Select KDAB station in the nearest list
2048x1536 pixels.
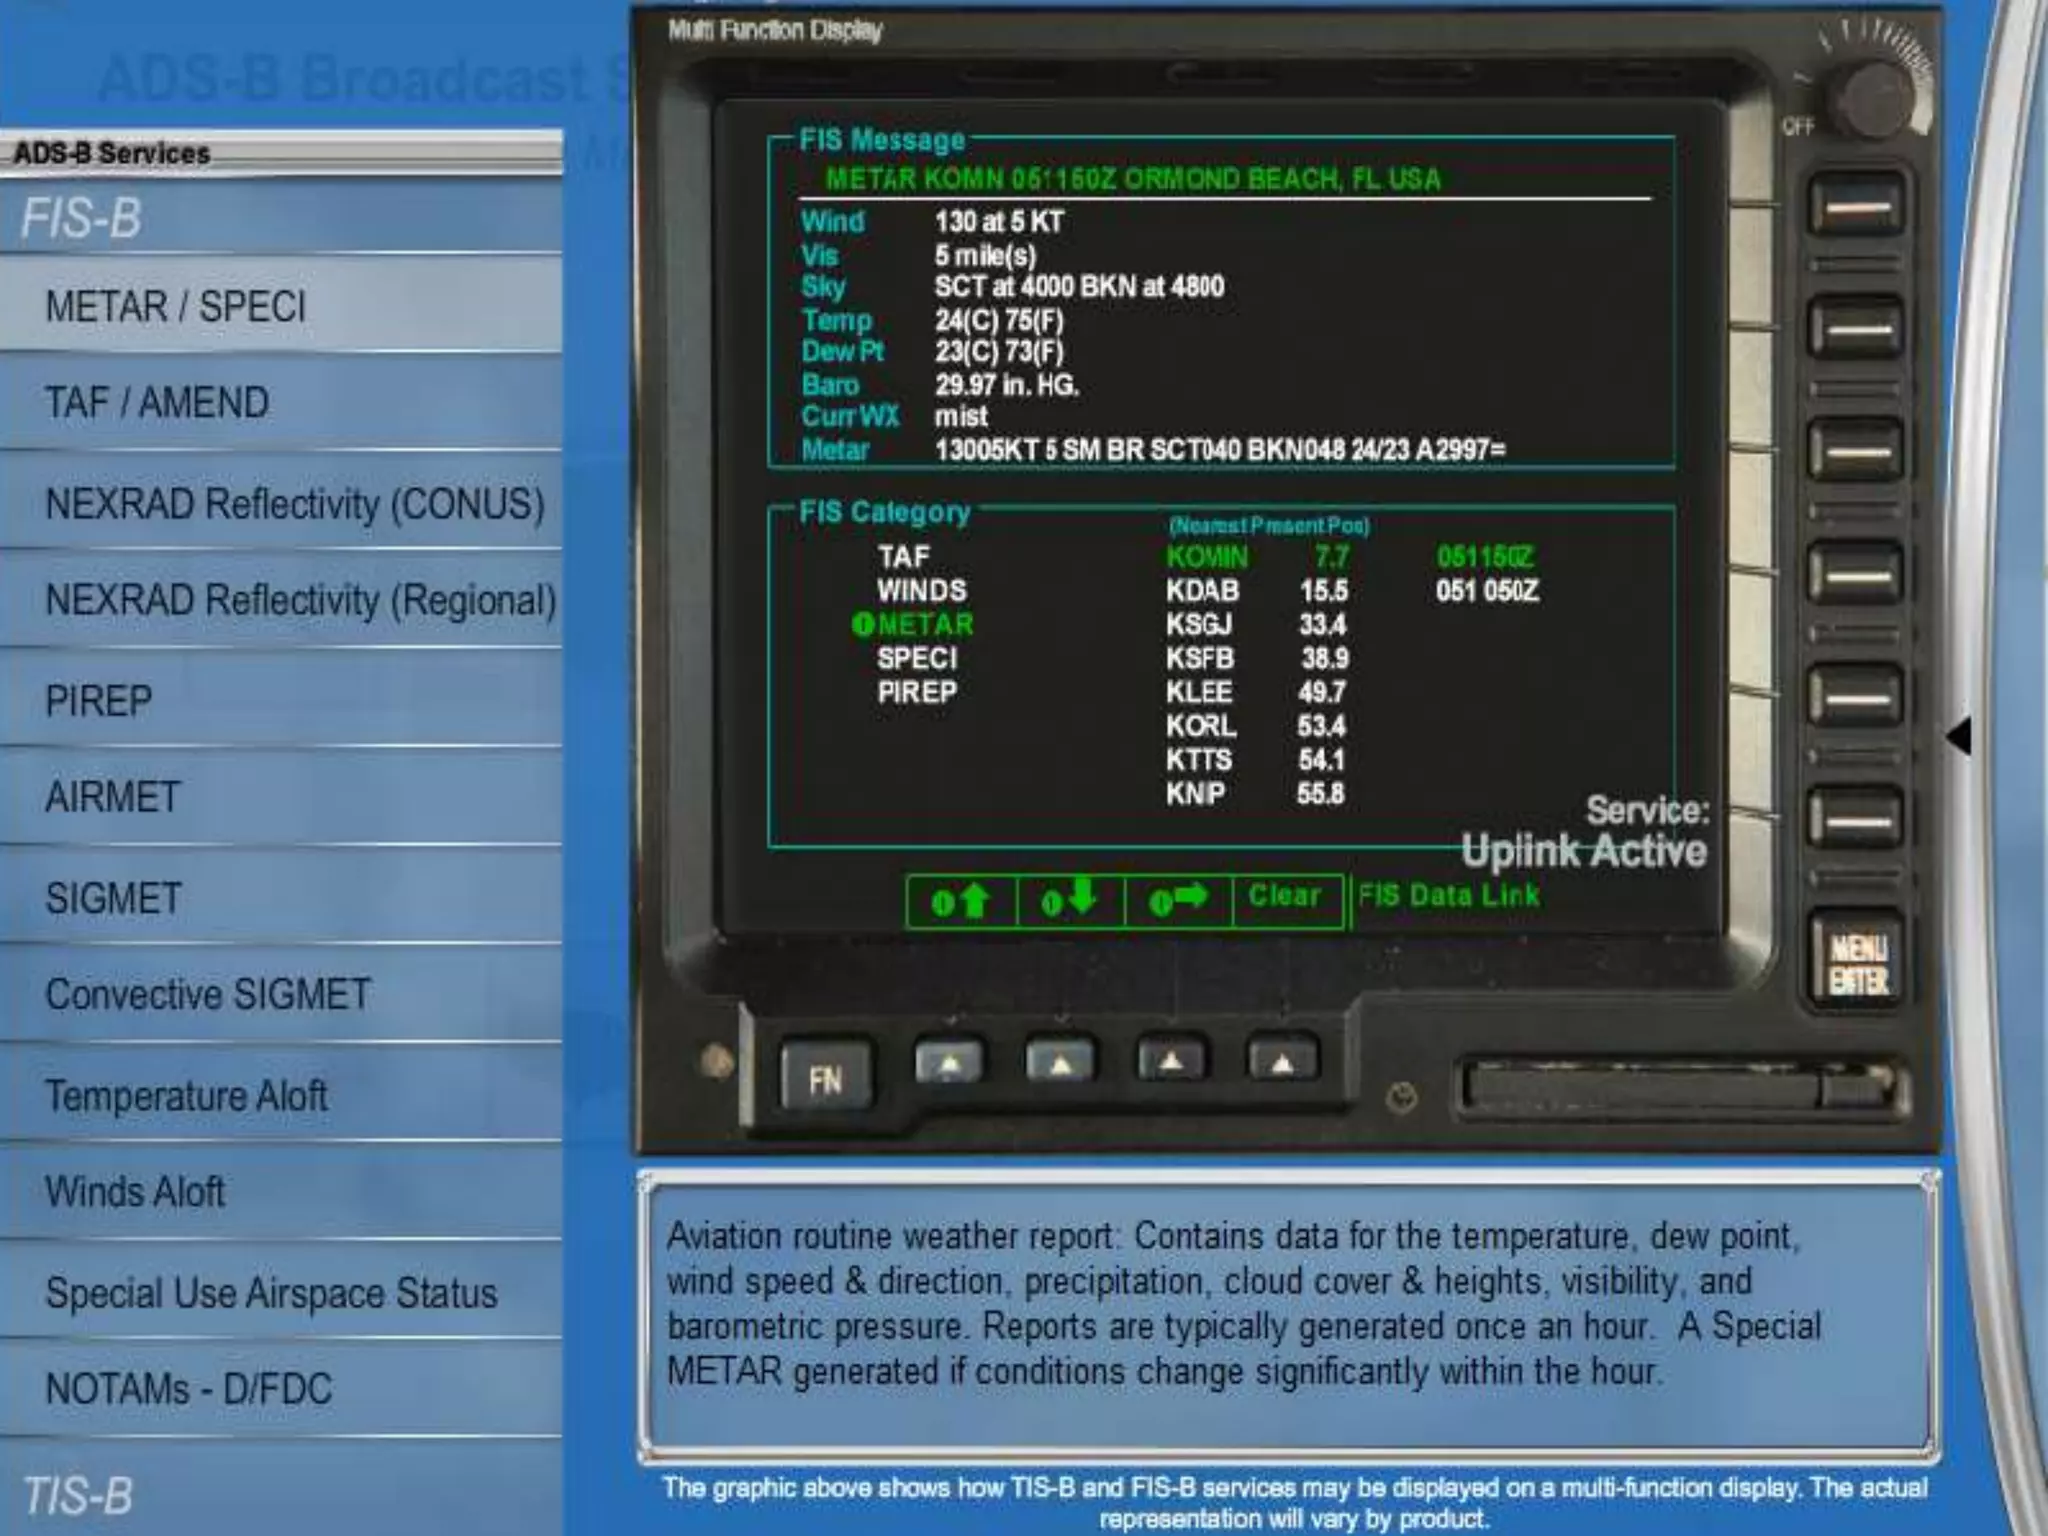[1203, 591]
